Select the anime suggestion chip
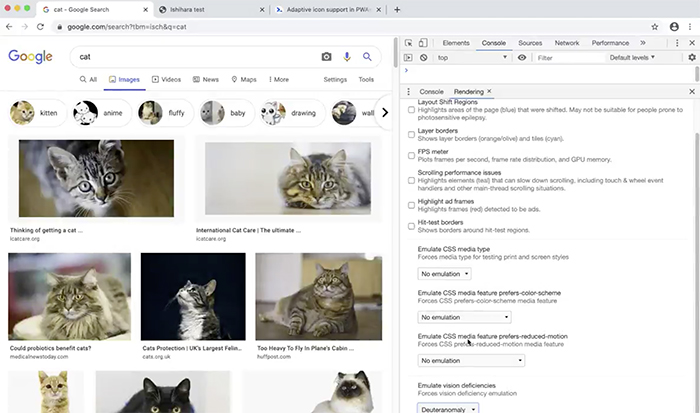The width and height of the screenshot is (700, 413). (101, 113)
